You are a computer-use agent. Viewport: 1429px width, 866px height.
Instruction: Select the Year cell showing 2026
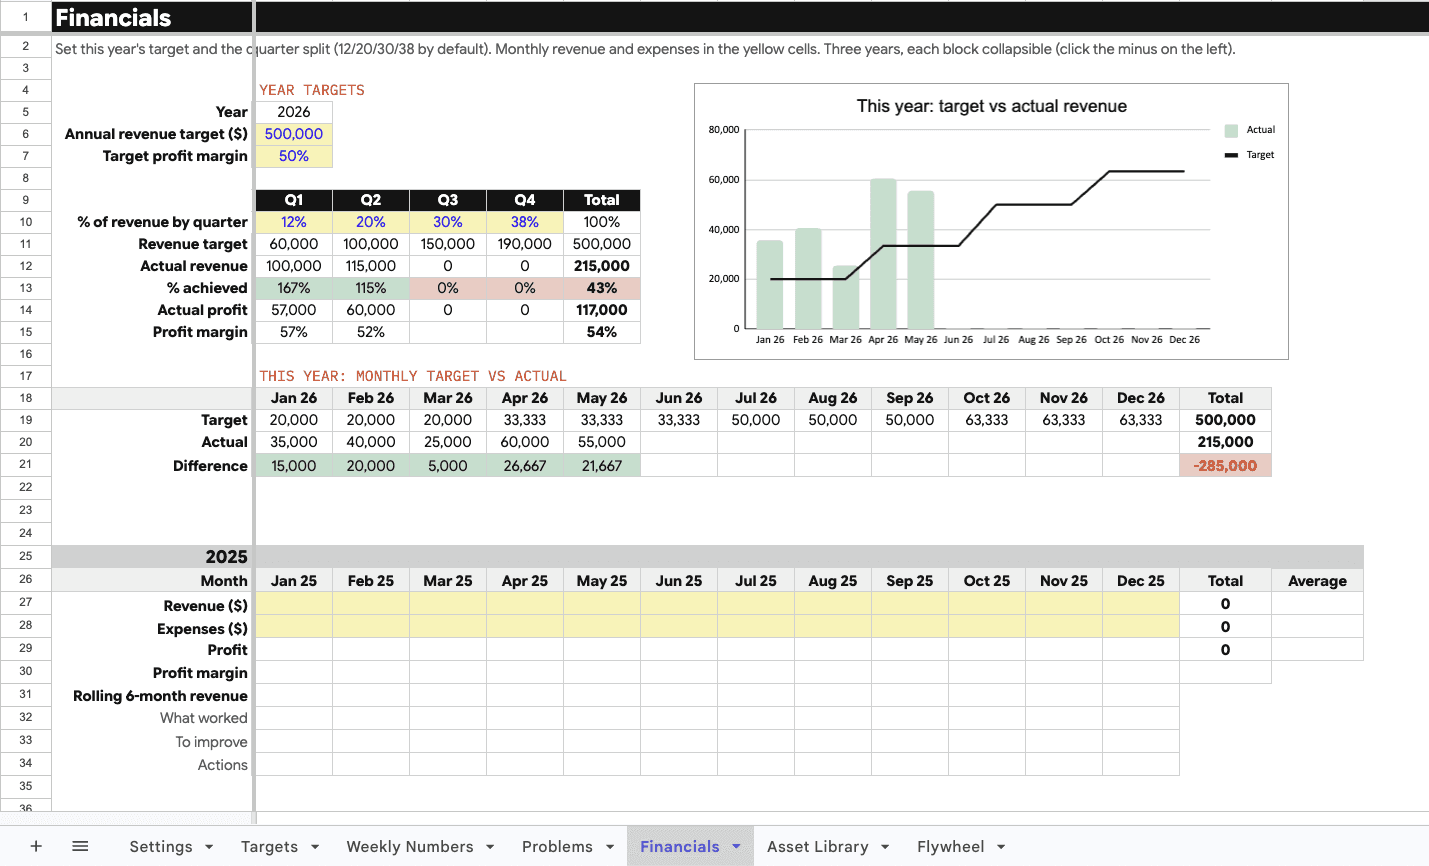tap(294, 112)
